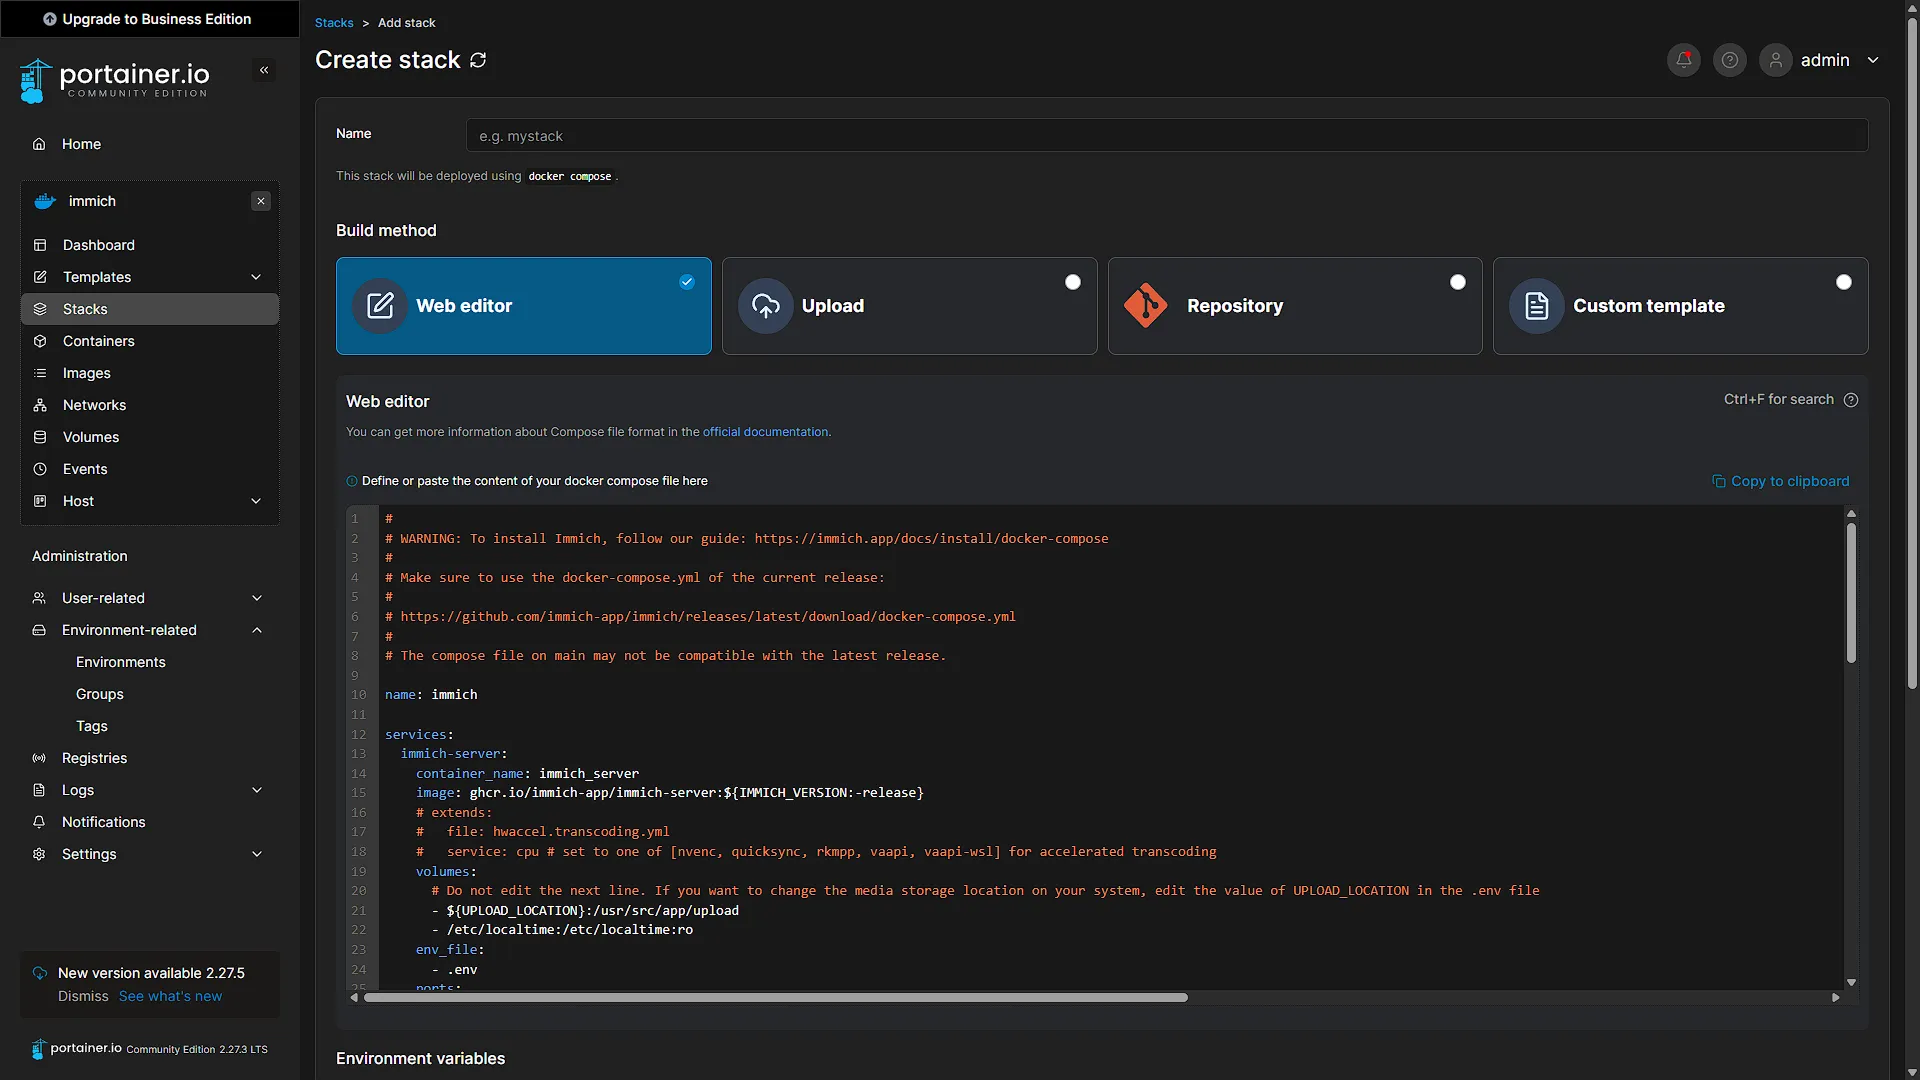Image resolution: width=1920 pixels, height=1080 pixels.
Task: Click the Repository git icon
Action: click(x=1146, y=306)
